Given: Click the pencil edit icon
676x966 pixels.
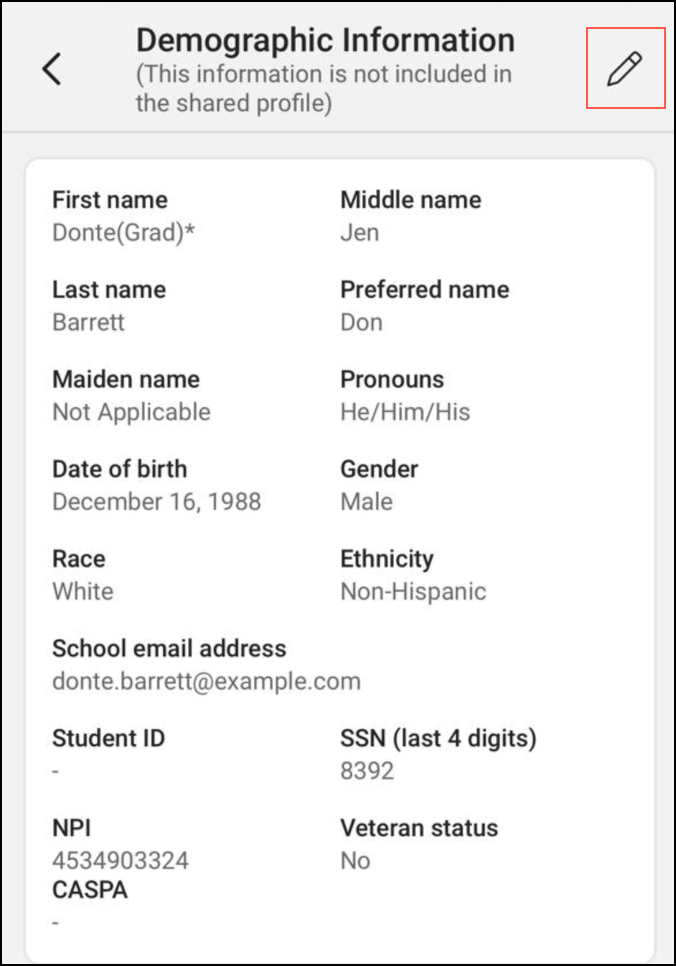Looking at the screenshot, I should coord(624,69).
